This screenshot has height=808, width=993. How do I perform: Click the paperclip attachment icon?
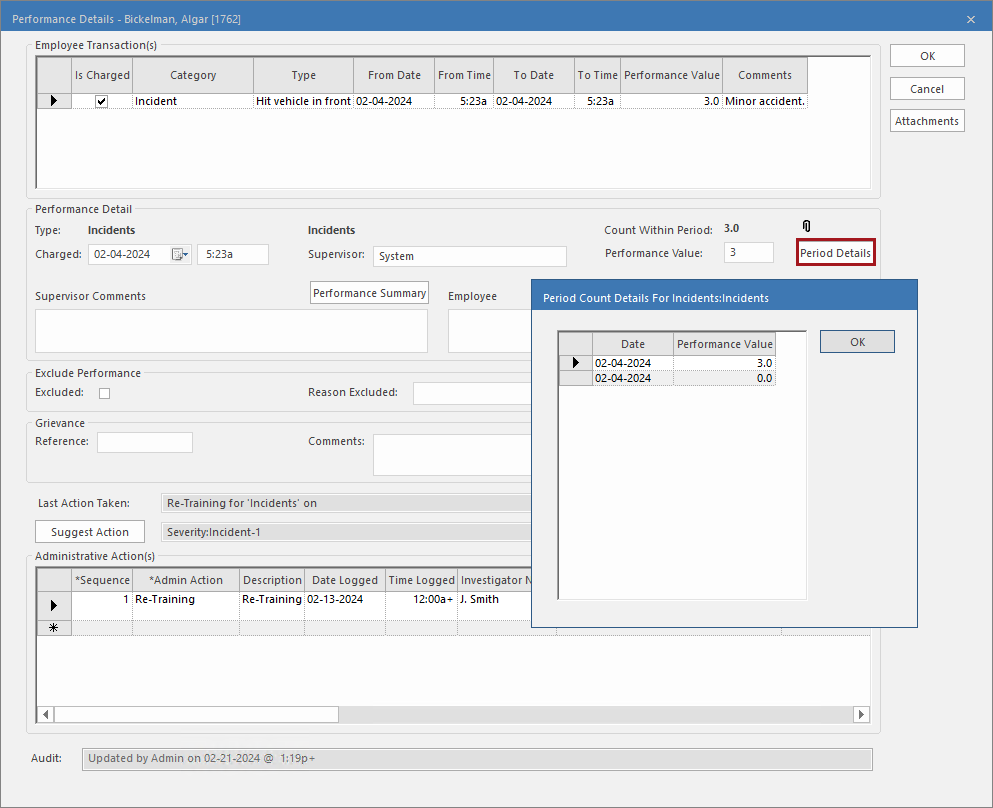(x=806, y=228)
